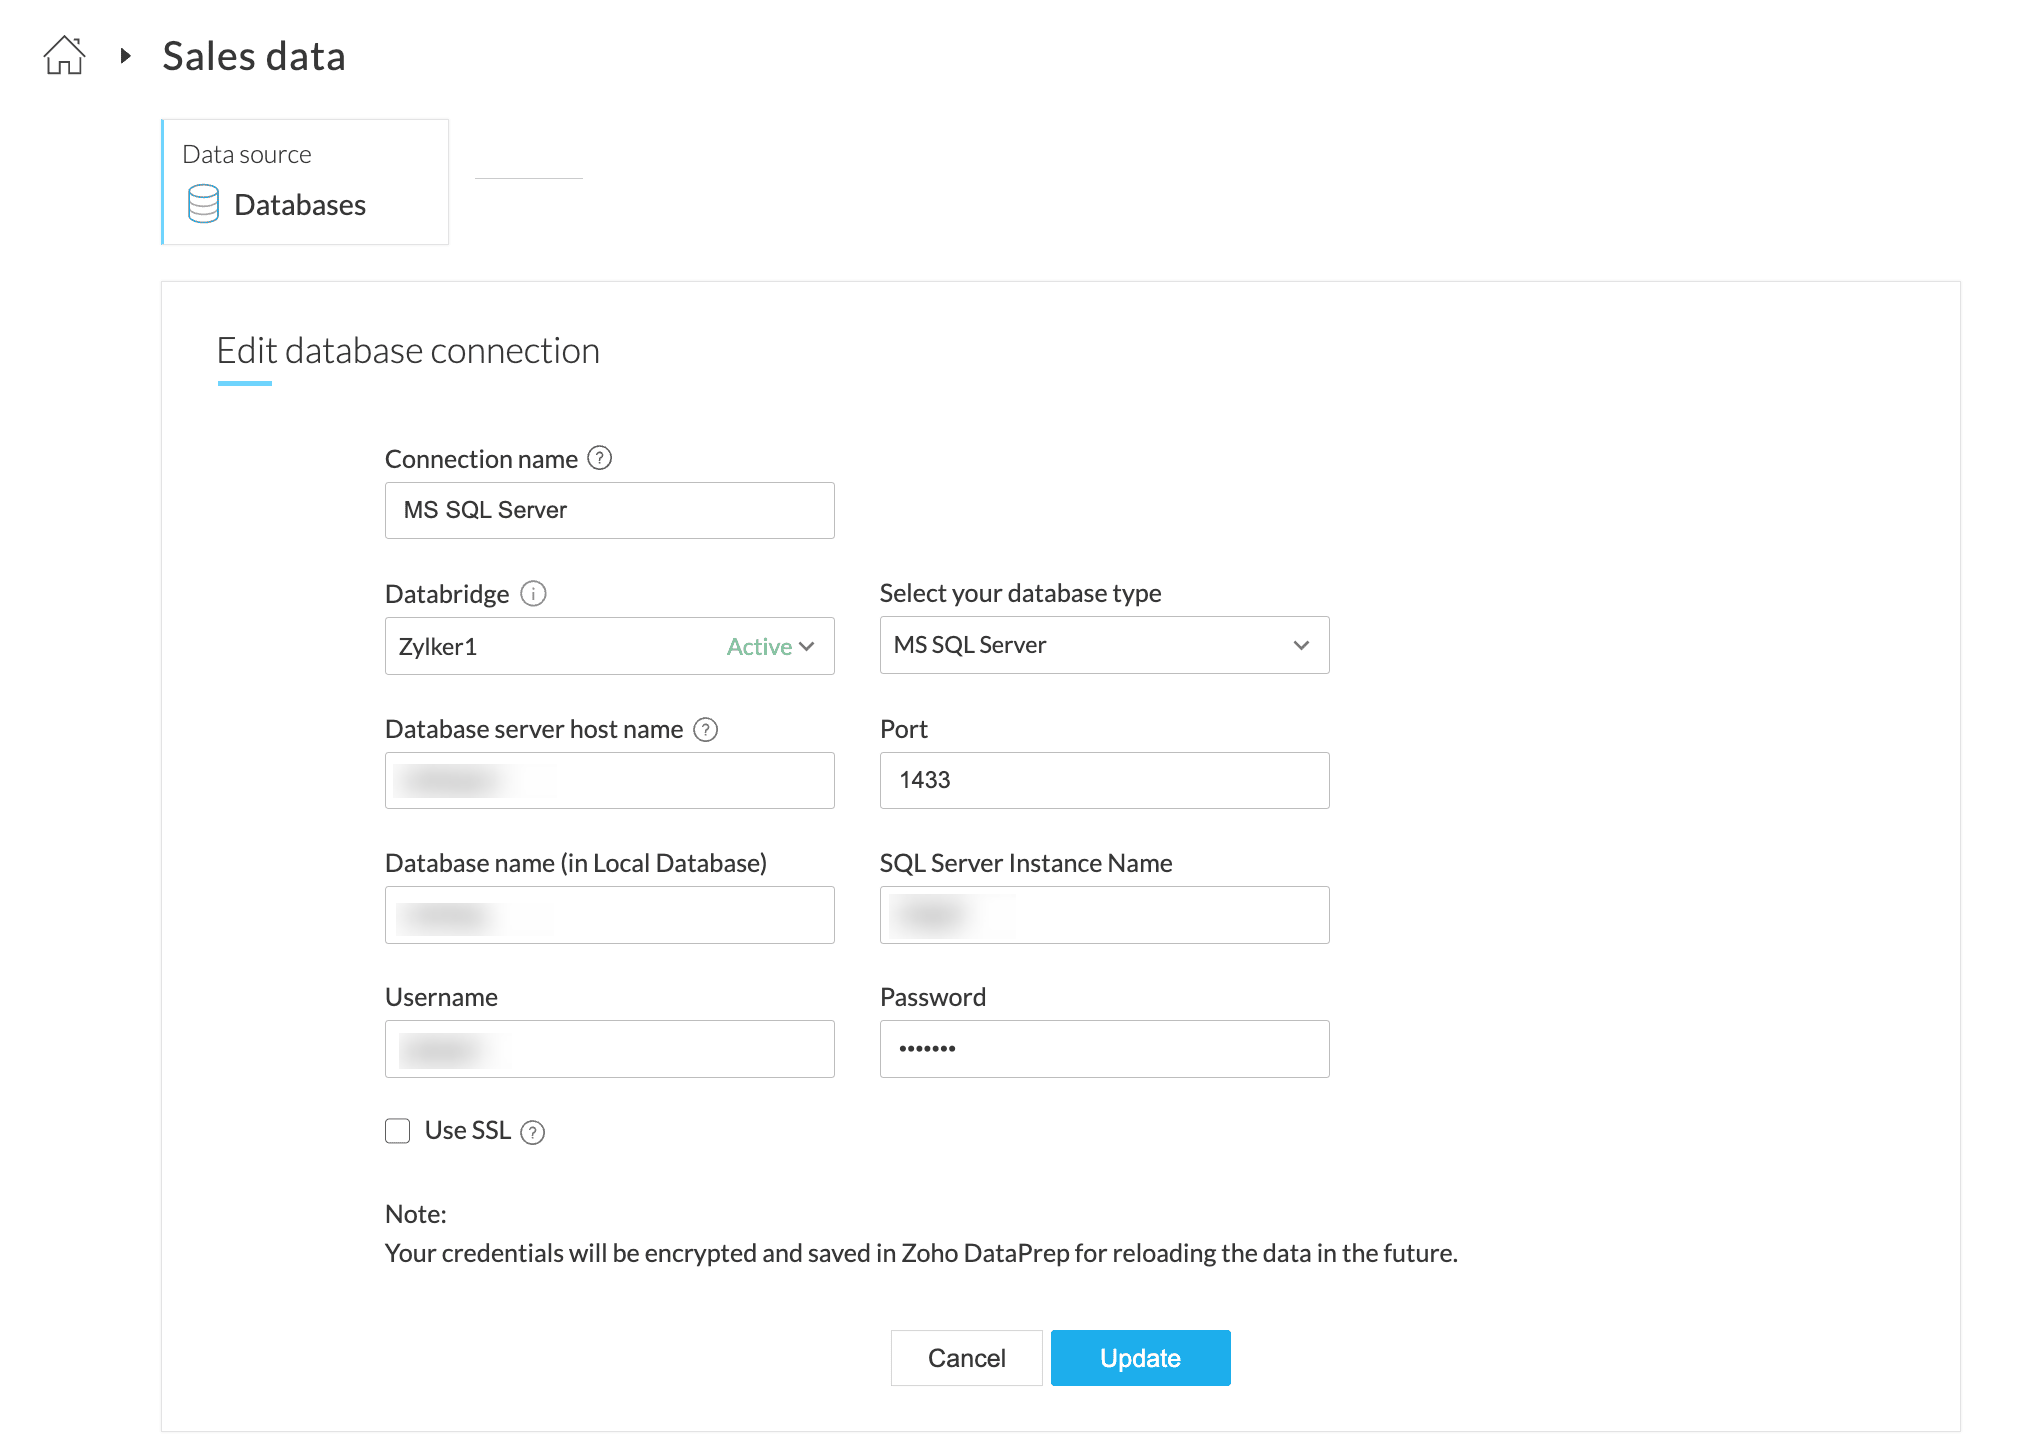2044x1440 pixels.
Task: Open the Database server host name help icon
Action: pos(706,730)
